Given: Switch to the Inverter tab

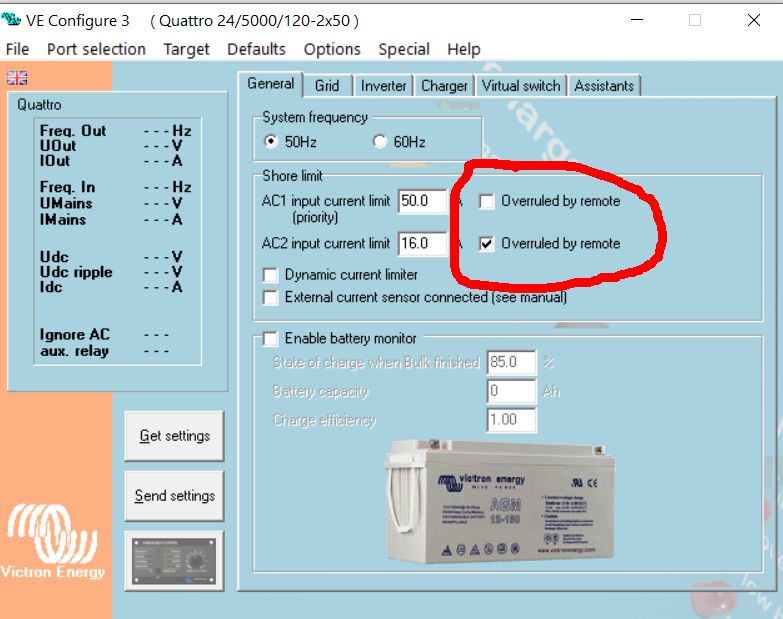Looking at the screenshot, I should (384, 86).
